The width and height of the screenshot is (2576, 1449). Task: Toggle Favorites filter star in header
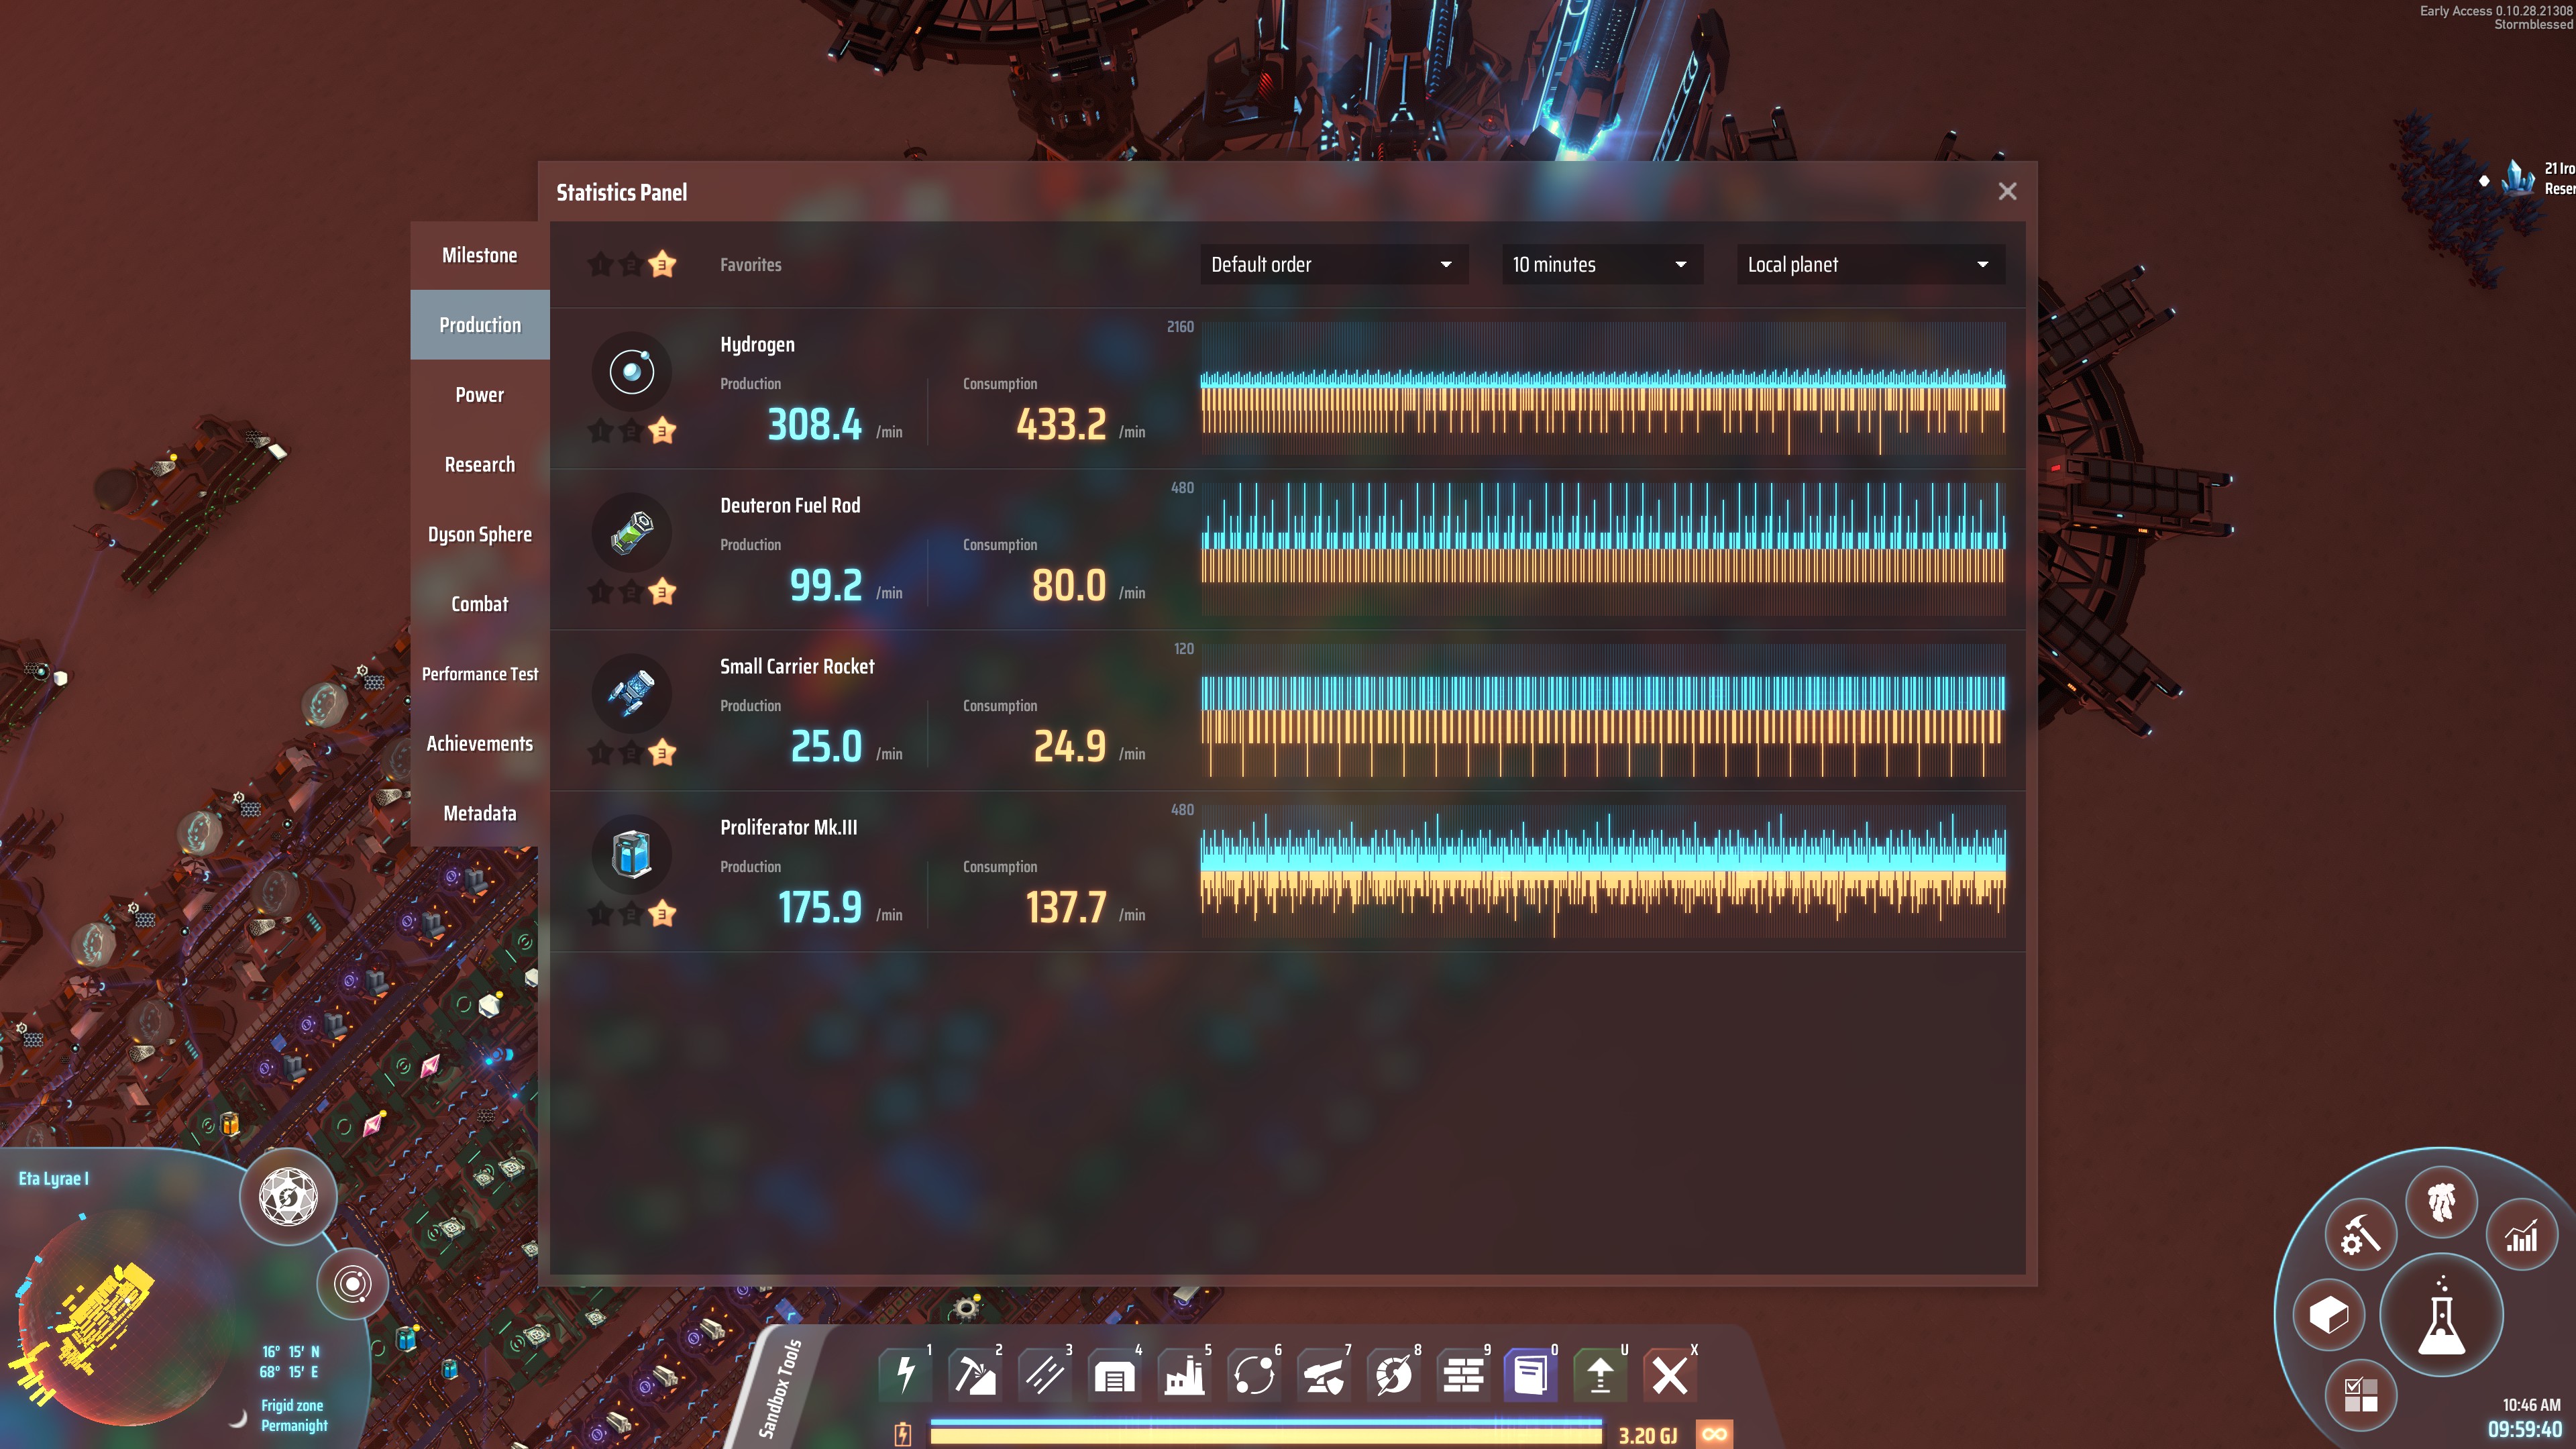[662, 265]
